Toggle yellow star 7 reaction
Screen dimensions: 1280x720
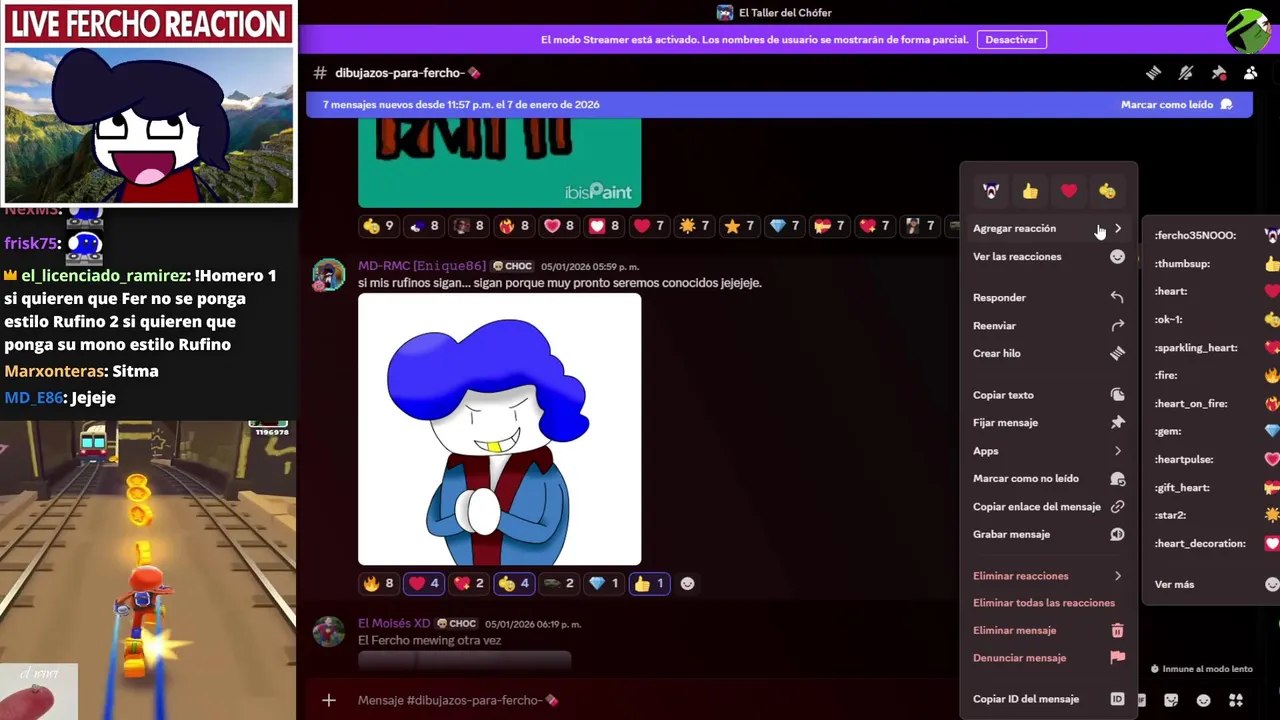[739, 226]
